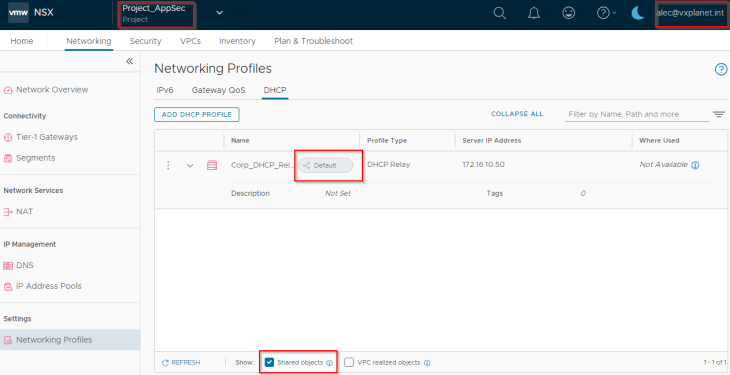Click the COLLAPSE ALL link
Viewport: 730px width, 375px height.
click(x=517, y=114)
